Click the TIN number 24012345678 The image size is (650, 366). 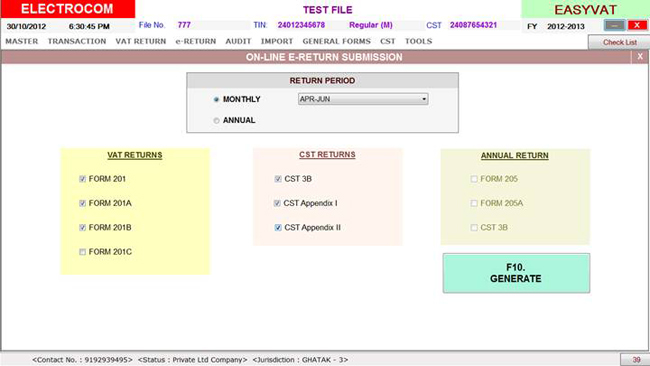click(301, 25)
